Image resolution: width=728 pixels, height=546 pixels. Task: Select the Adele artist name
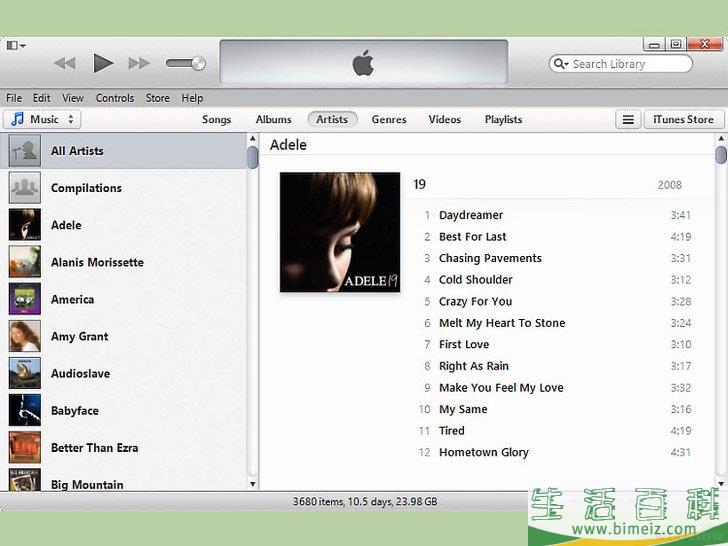[x=66, y=225]
